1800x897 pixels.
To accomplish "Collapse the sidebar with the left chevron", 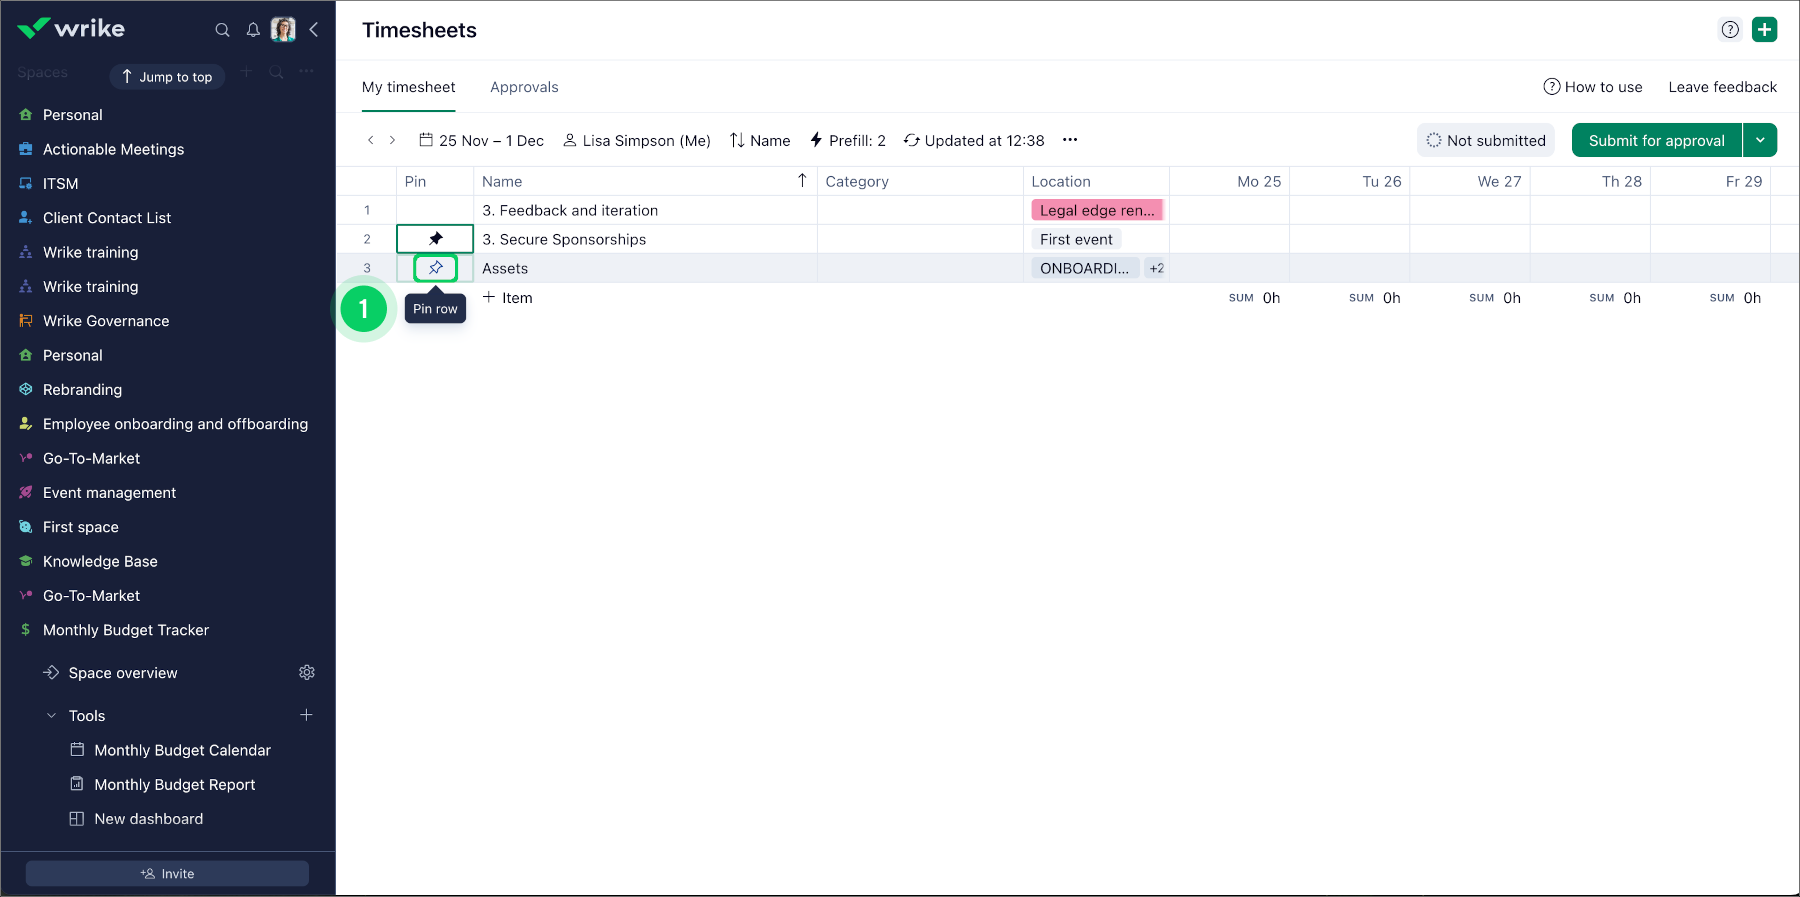I will coord(314,30).
